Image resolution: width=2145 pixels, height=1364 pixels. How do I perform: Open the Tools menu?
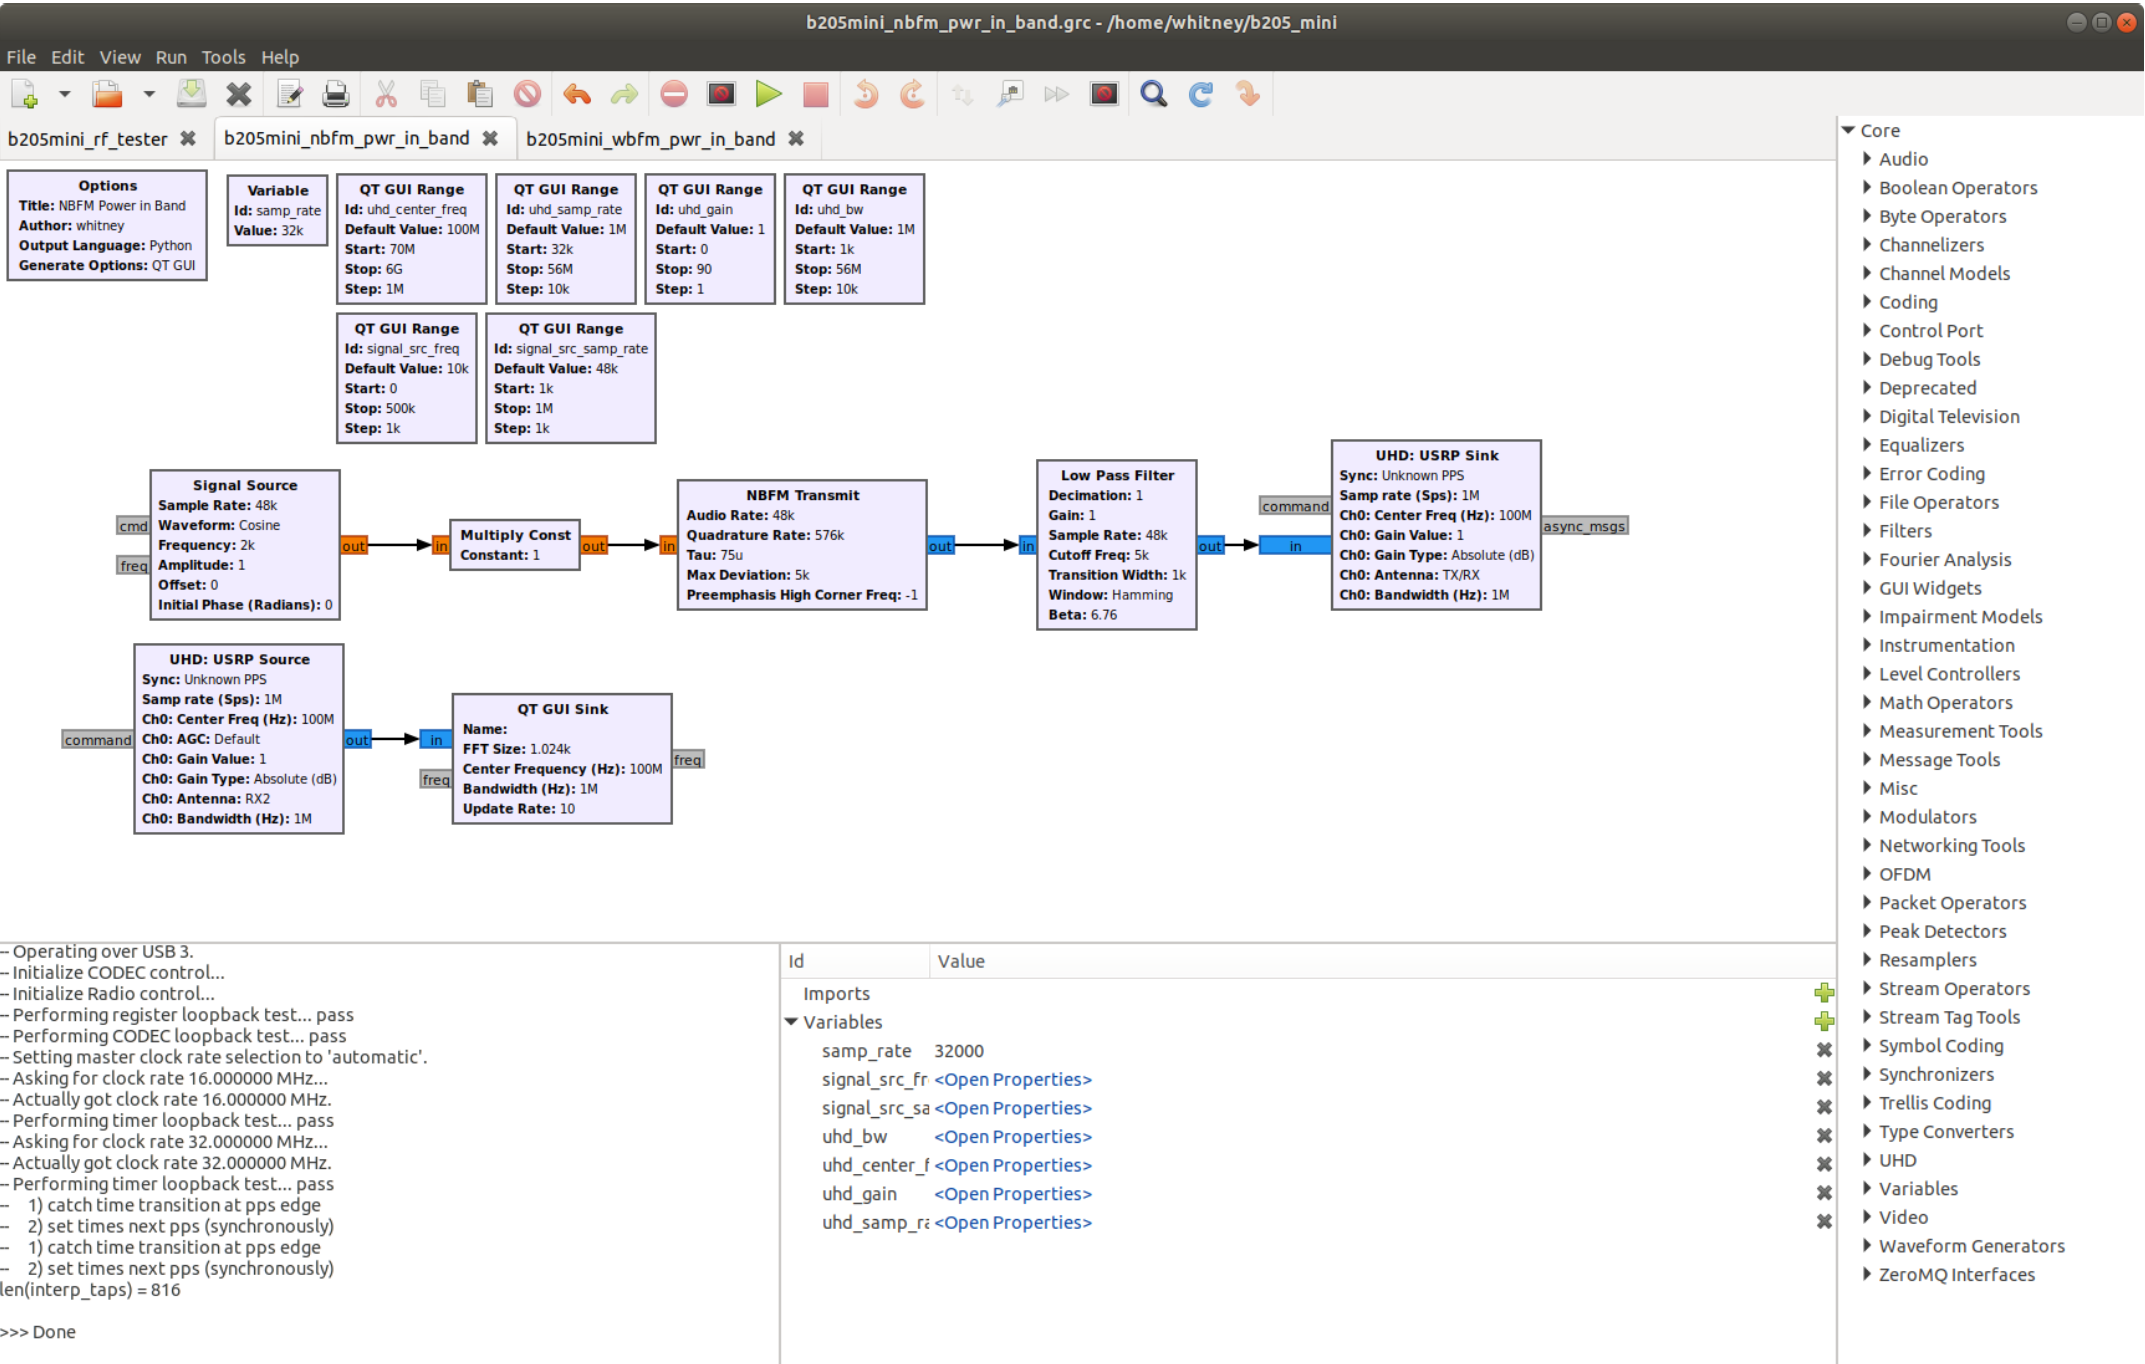coord(223,57)
